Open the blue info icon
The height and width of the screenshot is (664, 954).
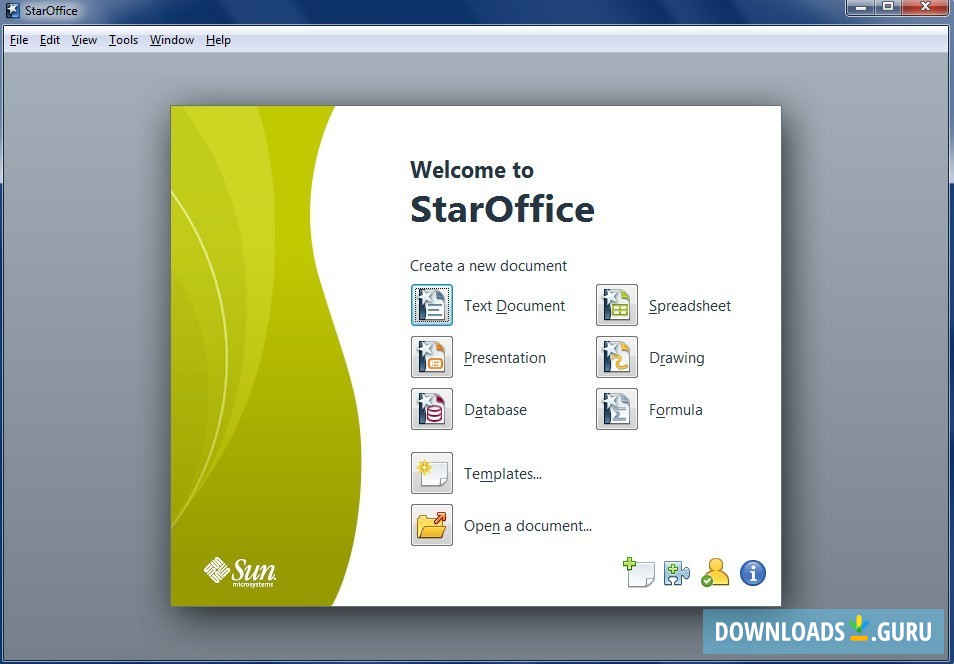(752, 572)
